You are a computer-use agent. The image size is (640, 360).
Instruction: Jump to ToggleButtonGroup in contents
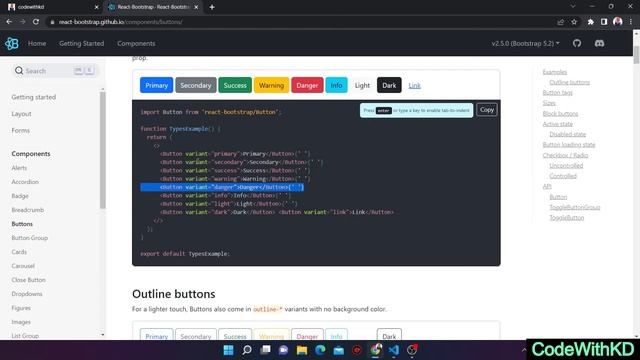click(x=575, y=207)
